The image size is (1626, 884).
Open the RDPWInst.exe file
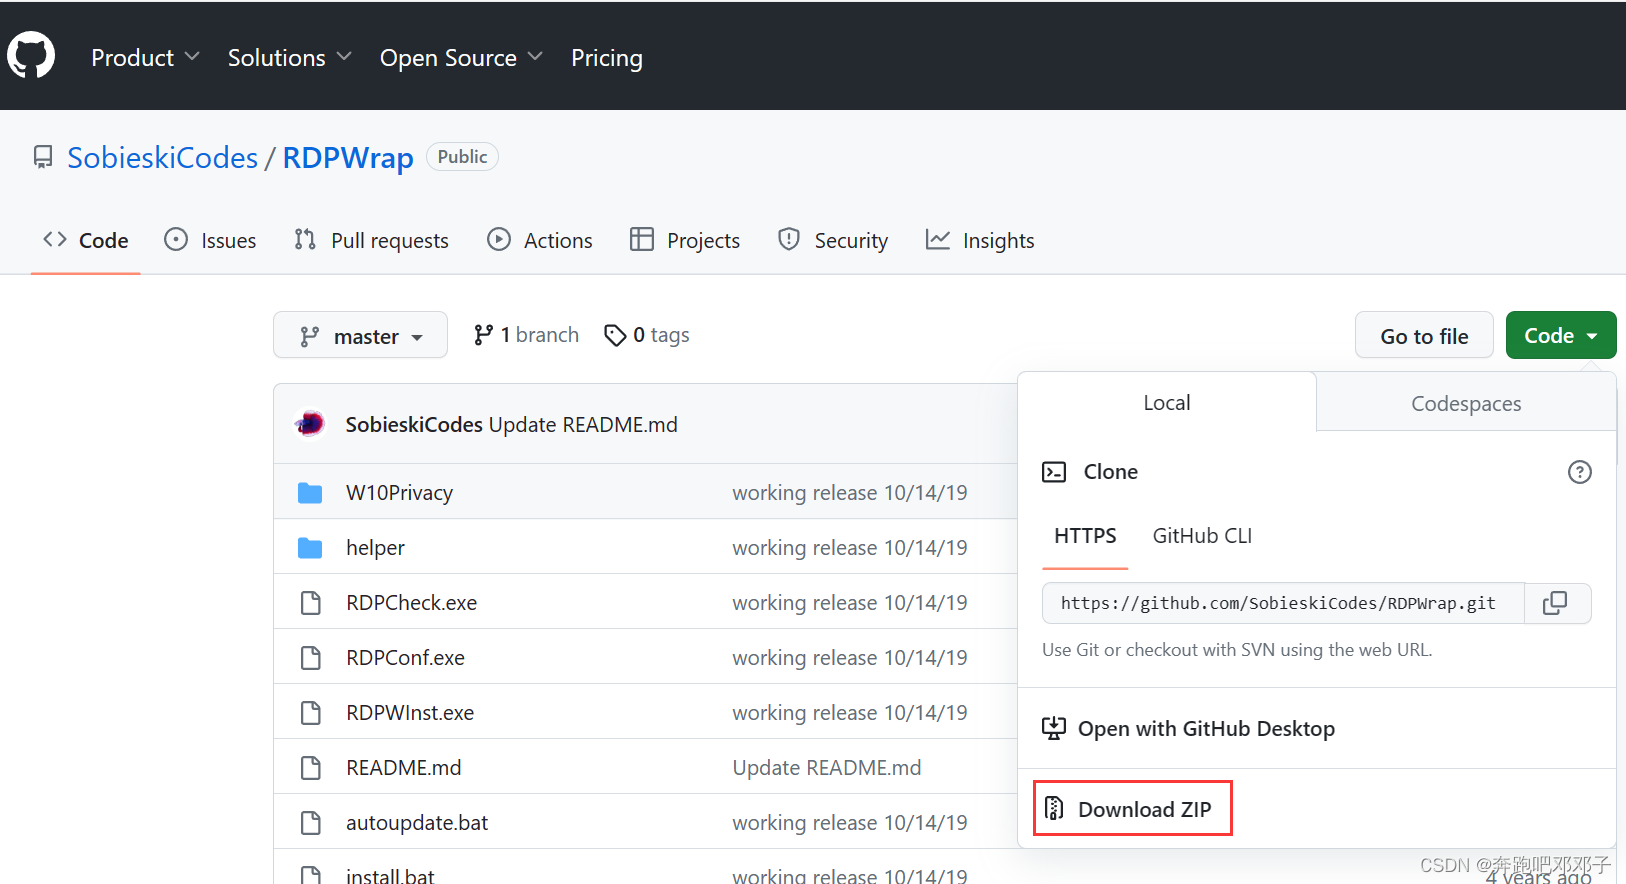(410, 713)
